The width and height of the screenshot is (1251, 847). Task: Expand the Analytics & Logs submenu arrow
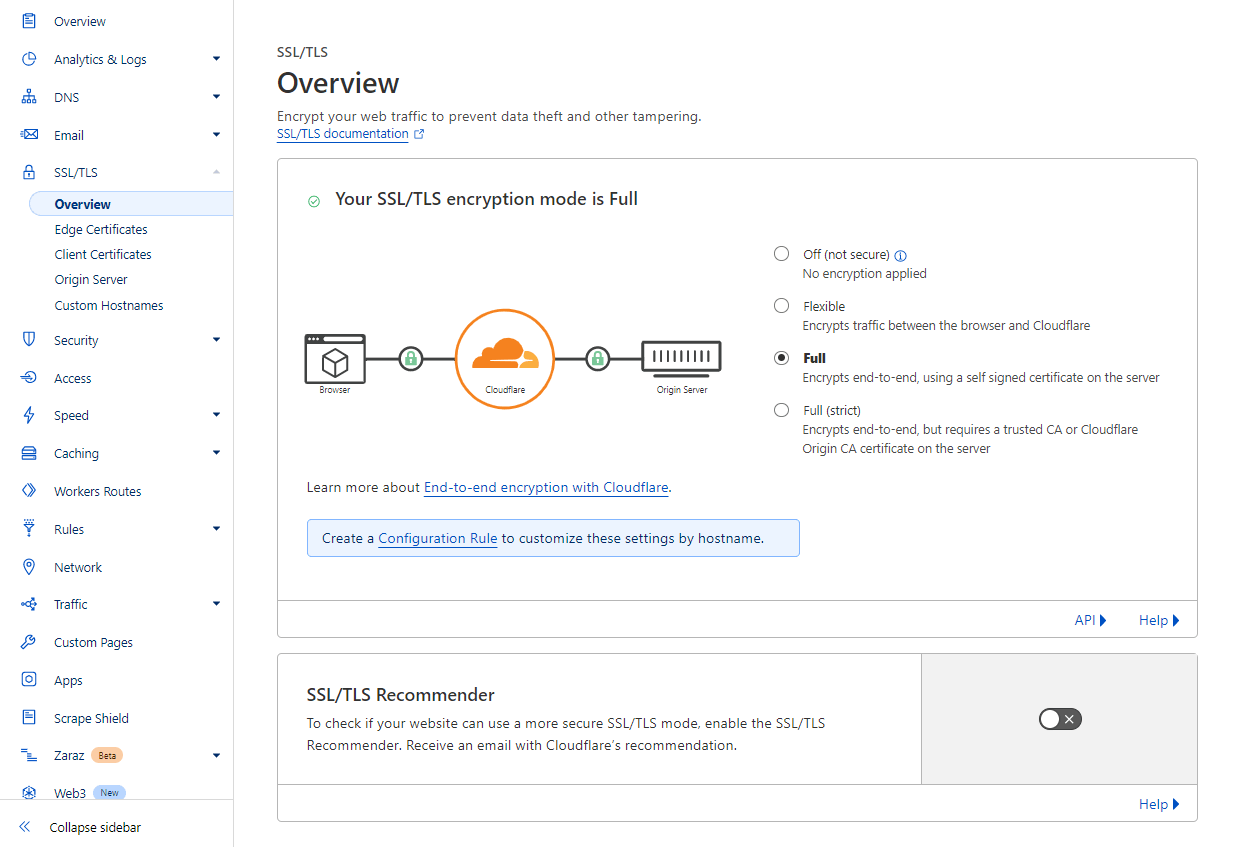point(216,59)
